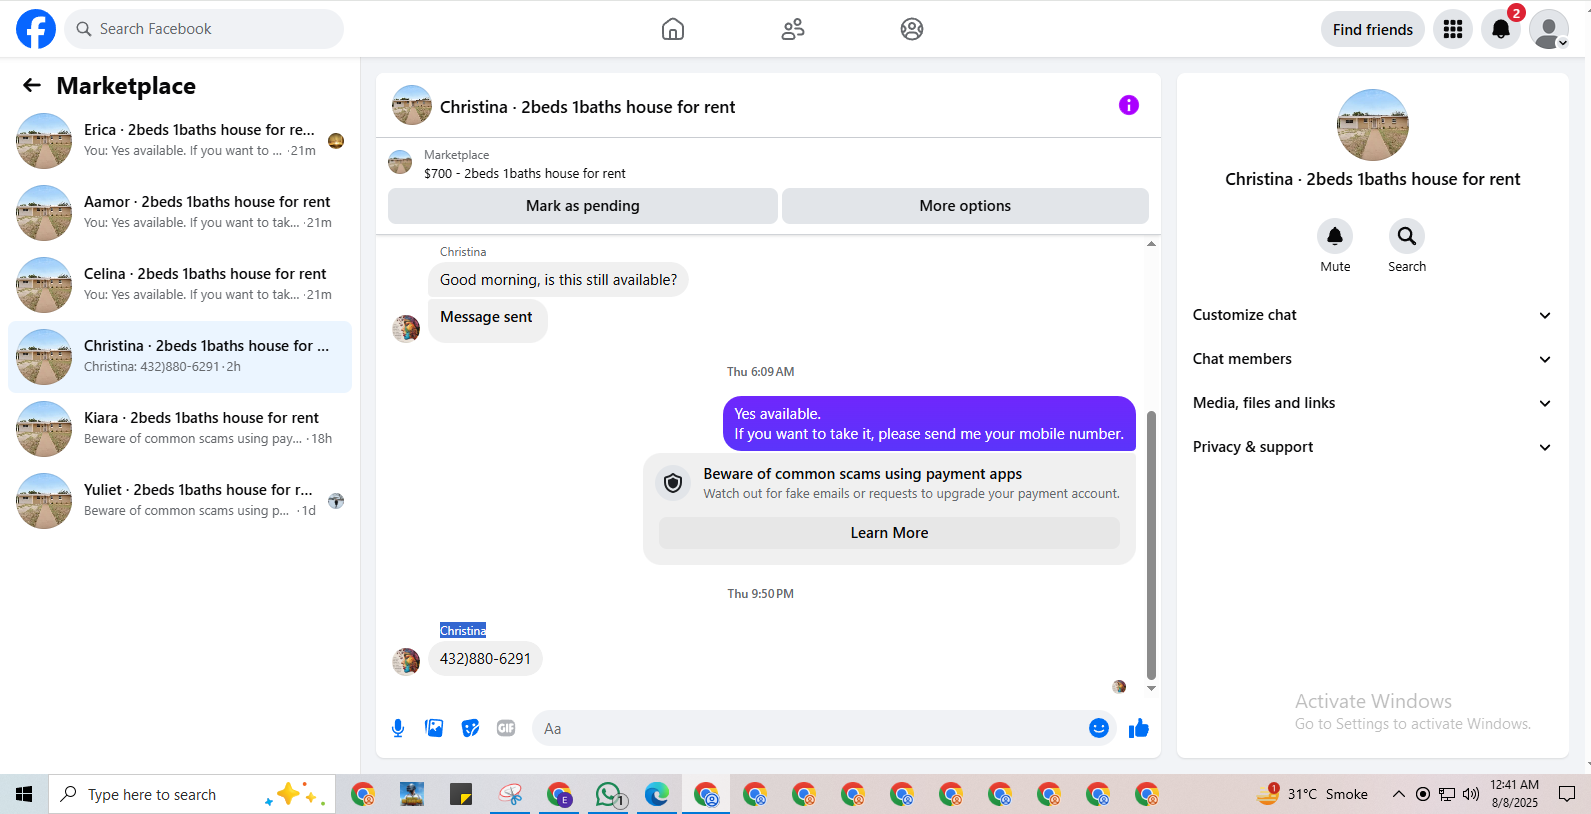
Task: Expand Privacy & support section
Action: [x=1372, y=447]
